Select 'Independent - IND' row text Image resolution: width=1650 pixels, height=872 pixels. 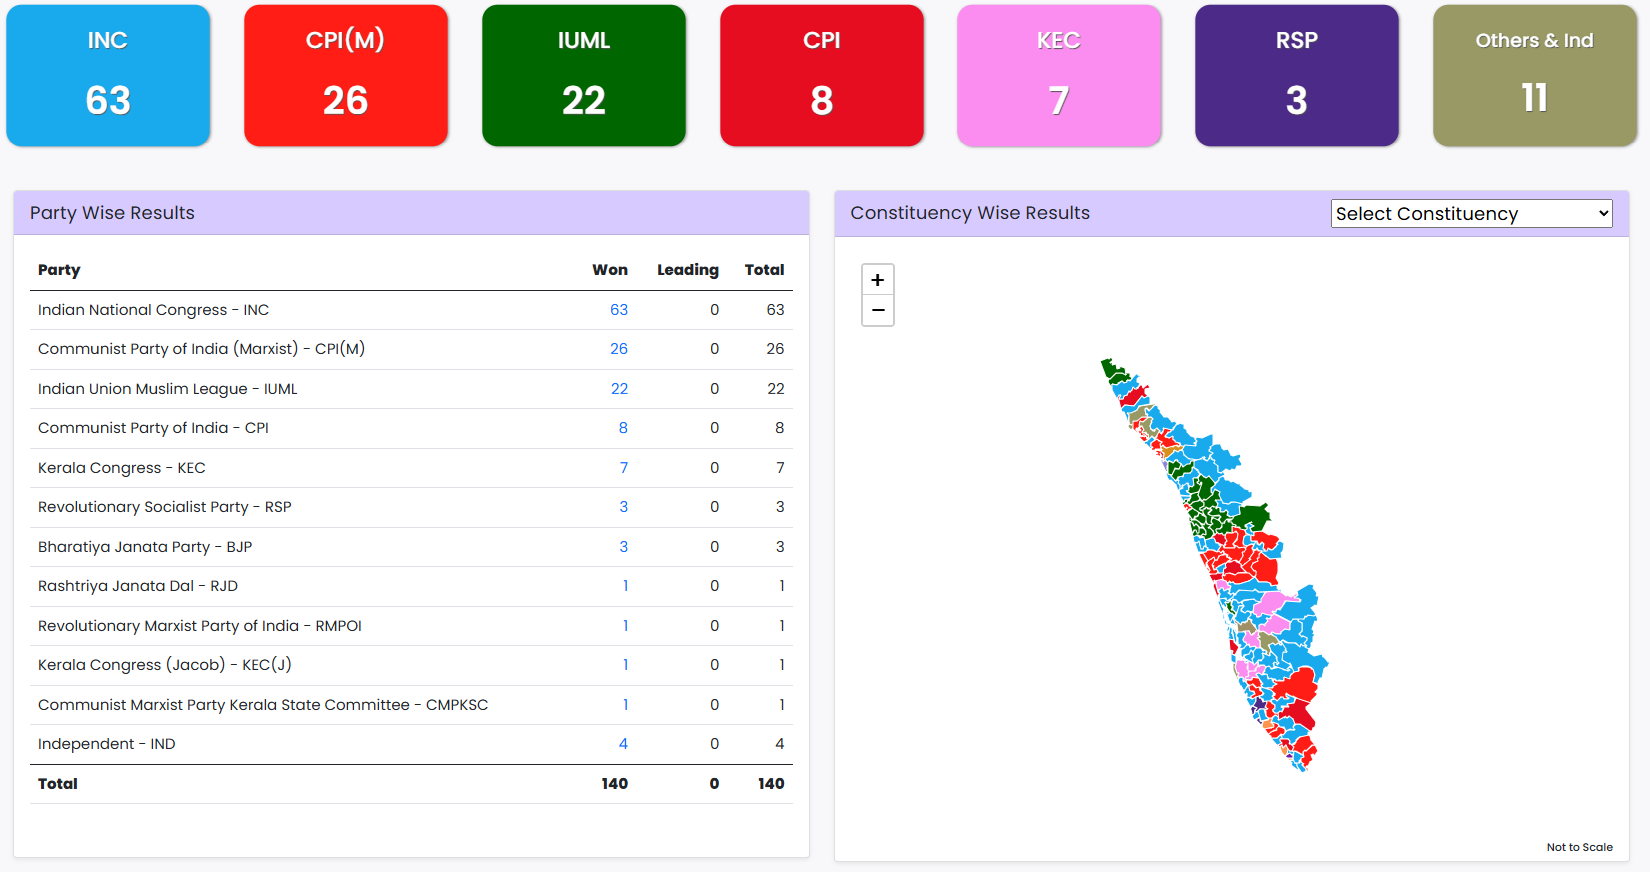(107, 744)
